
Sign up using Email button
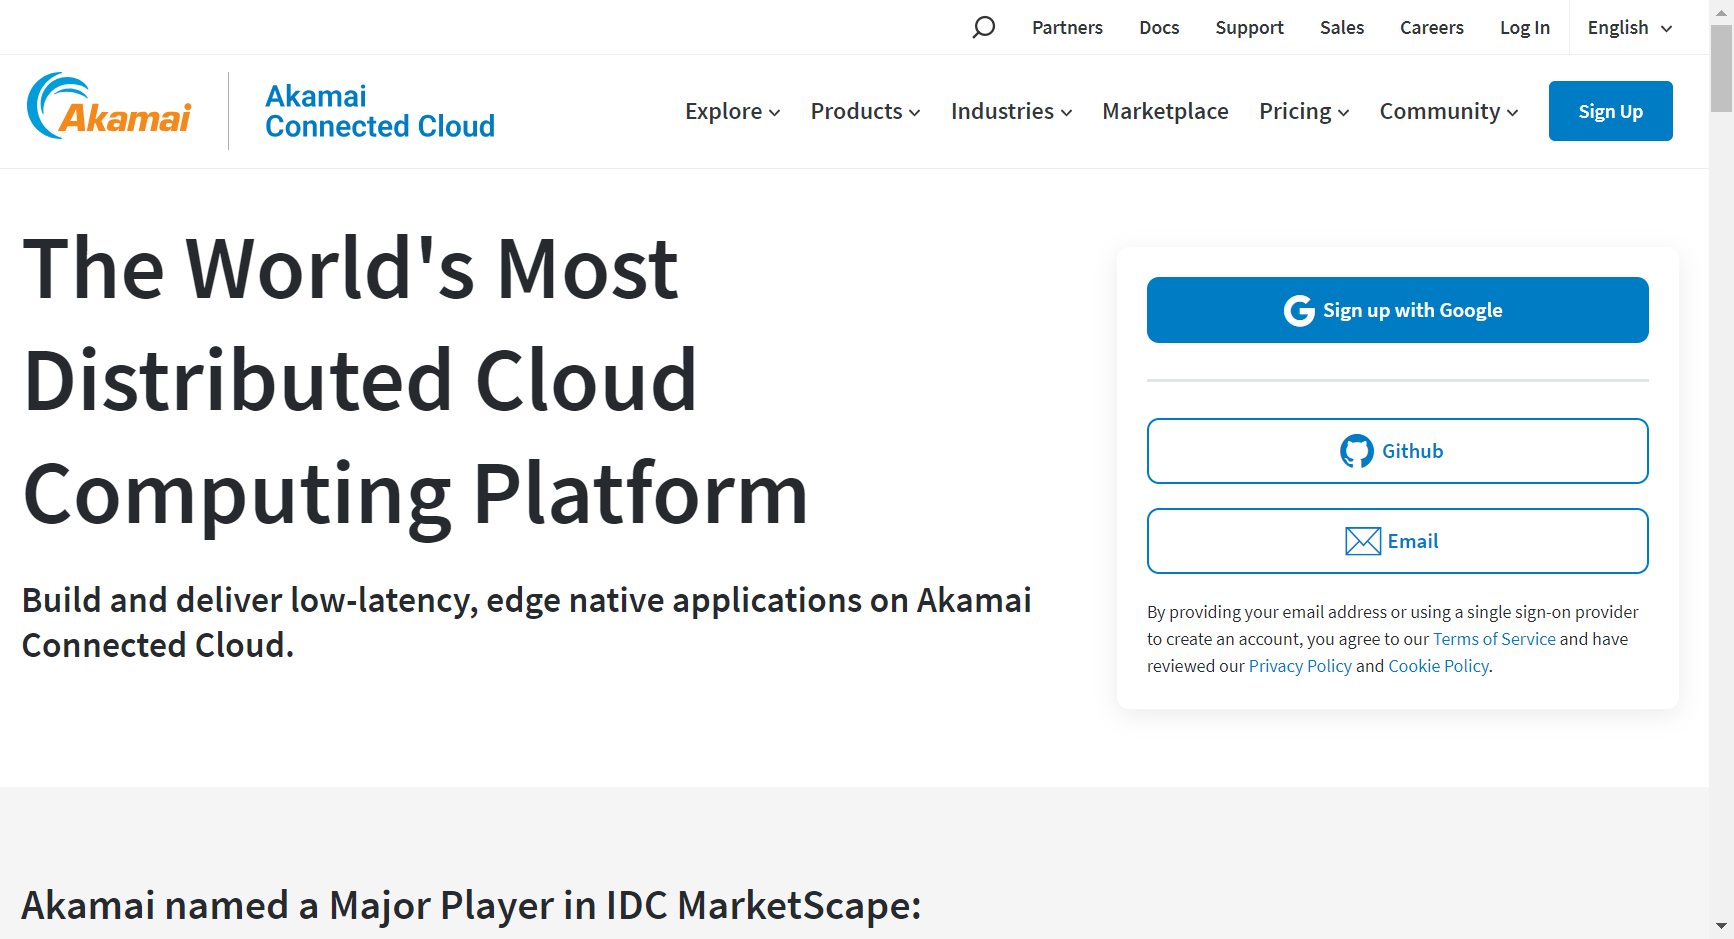(1397, 541)
